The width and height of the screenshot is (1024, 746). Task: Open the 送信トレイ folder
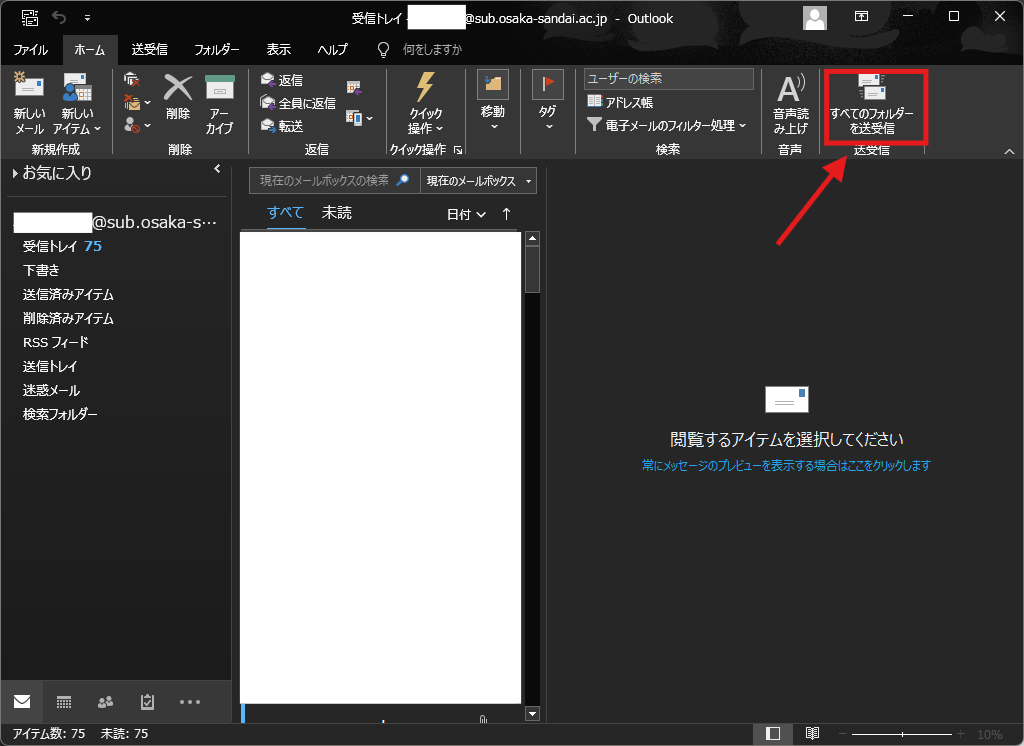click(50, 366)
